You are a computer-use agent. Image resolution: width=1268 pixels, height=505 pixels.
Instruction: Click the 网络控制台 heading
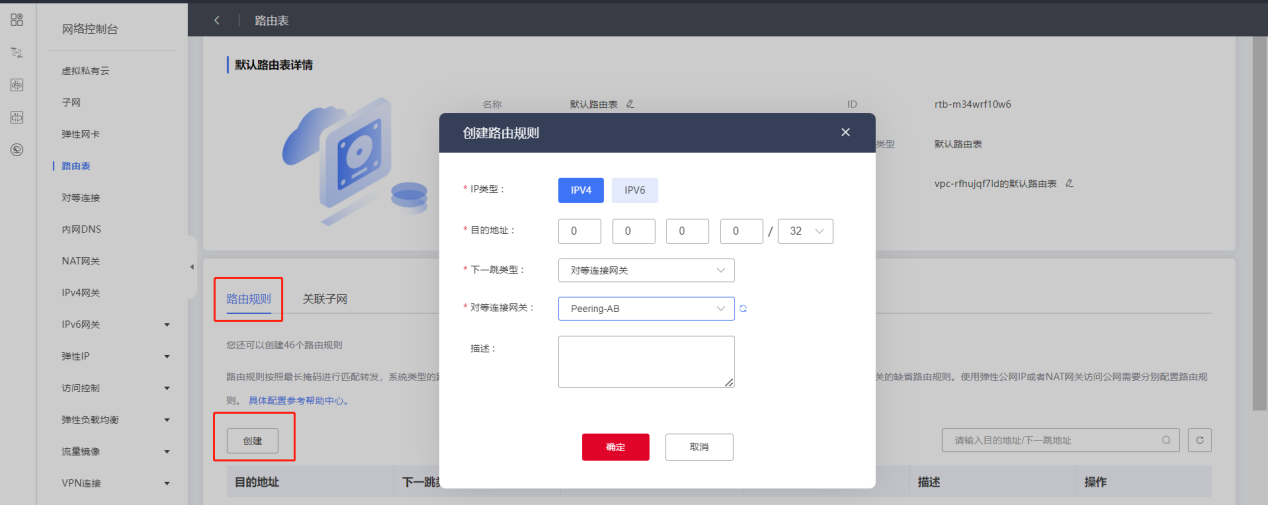coord(90,29)
